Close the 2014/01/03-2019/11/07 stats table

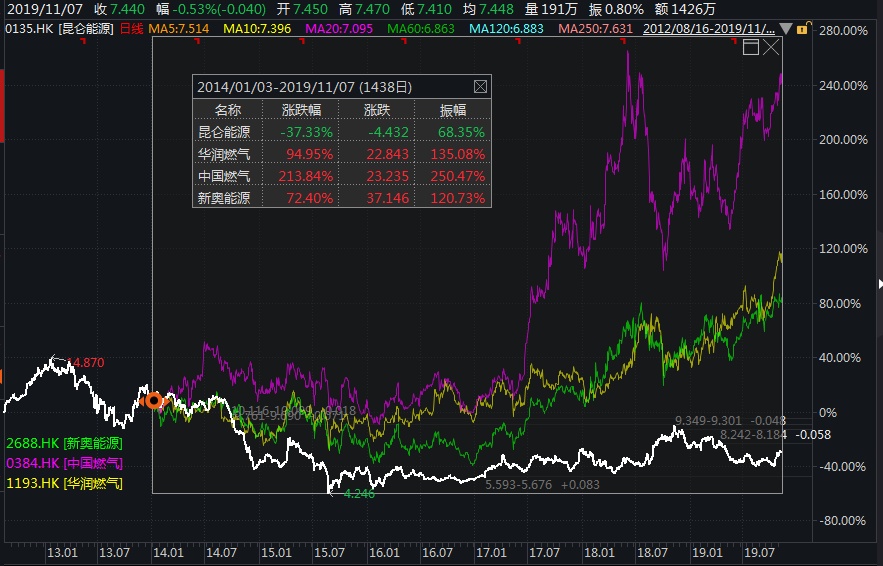coord(480,87)
